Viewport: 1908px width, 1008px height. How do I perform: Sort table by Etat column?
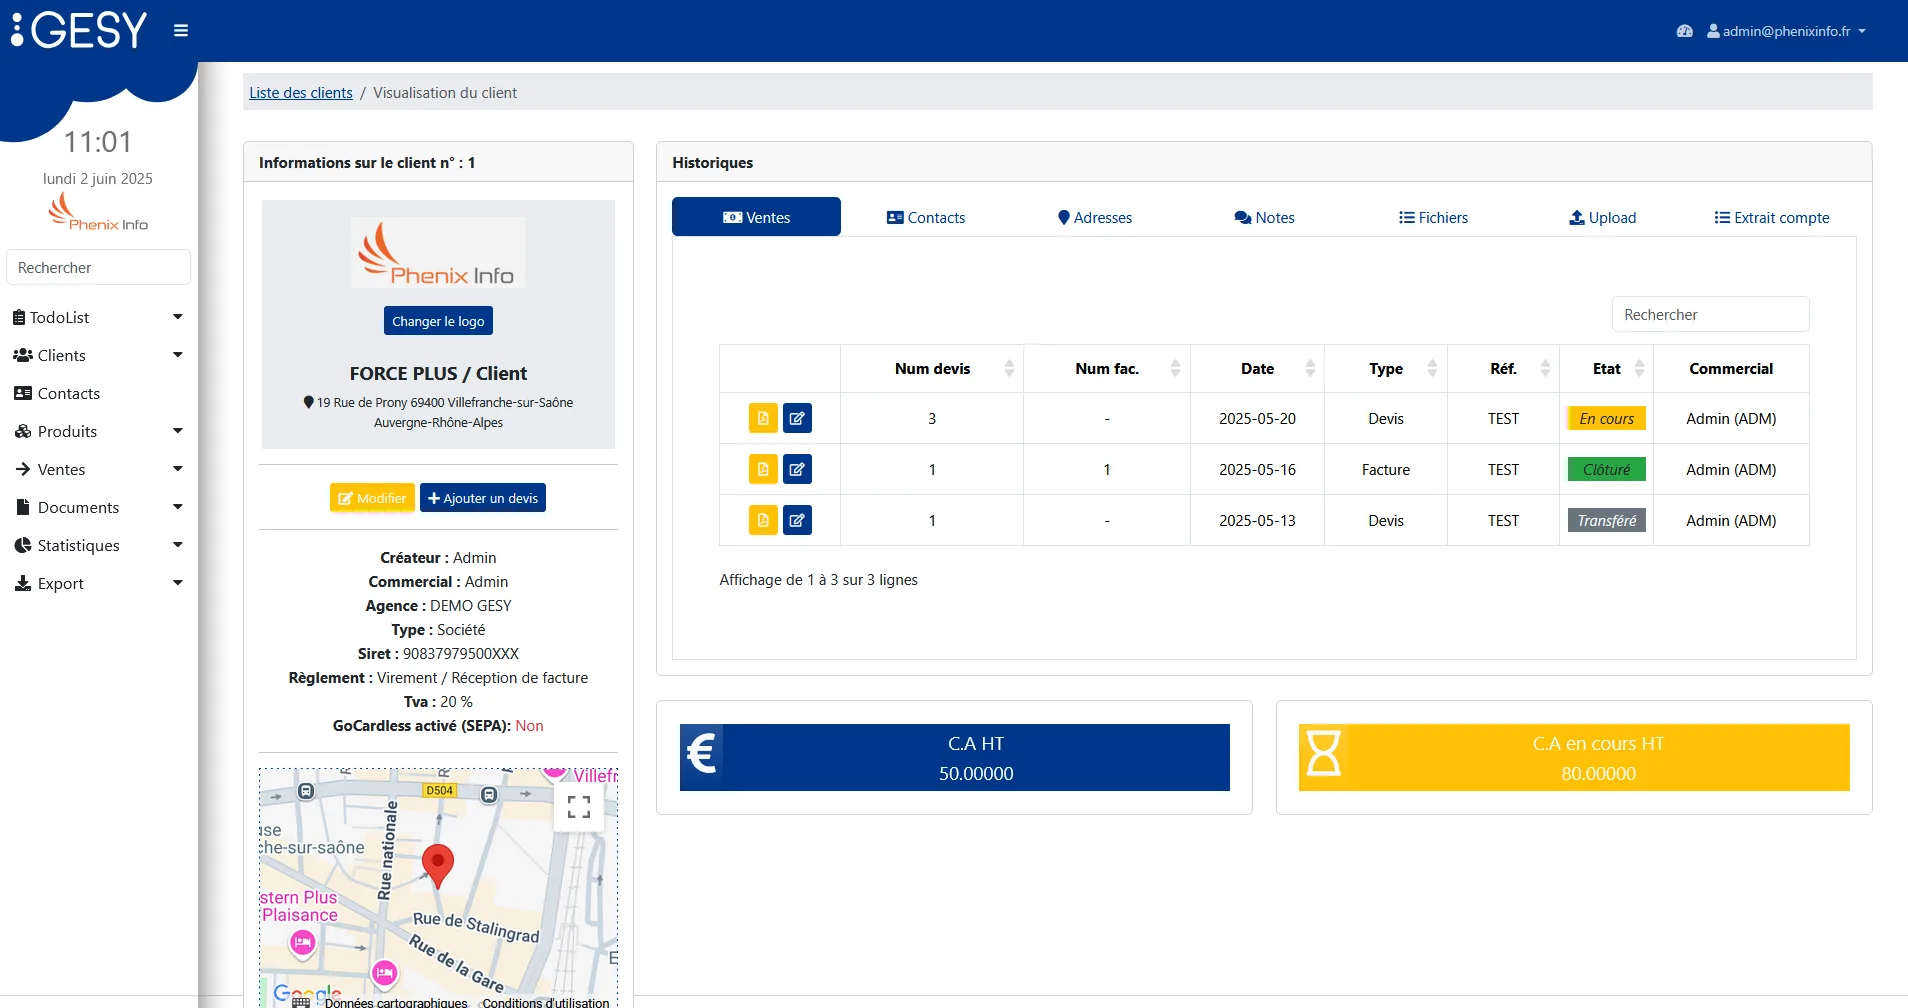coord(1606,369)
